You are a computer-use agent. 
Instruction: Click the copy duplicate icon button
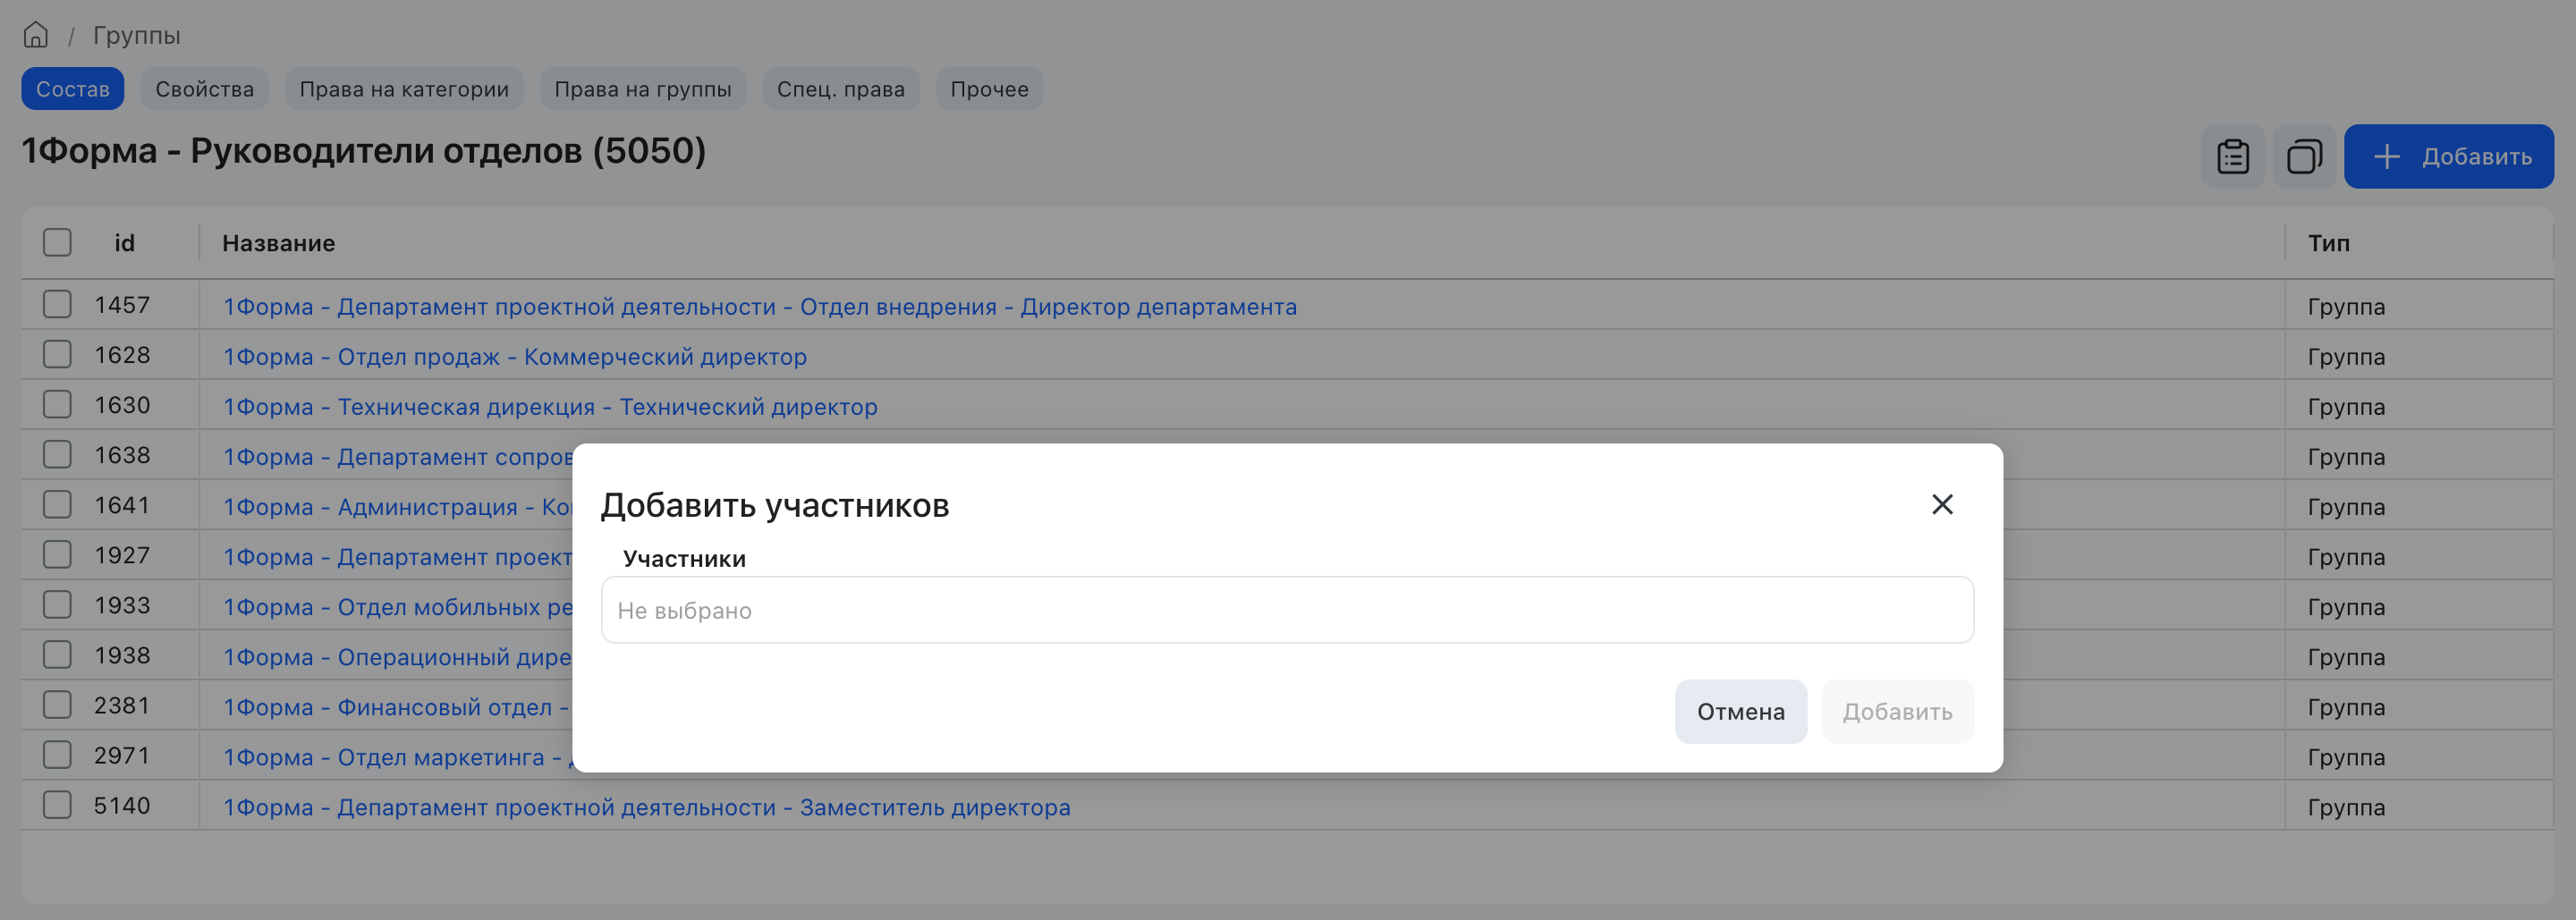point(2304,157)
